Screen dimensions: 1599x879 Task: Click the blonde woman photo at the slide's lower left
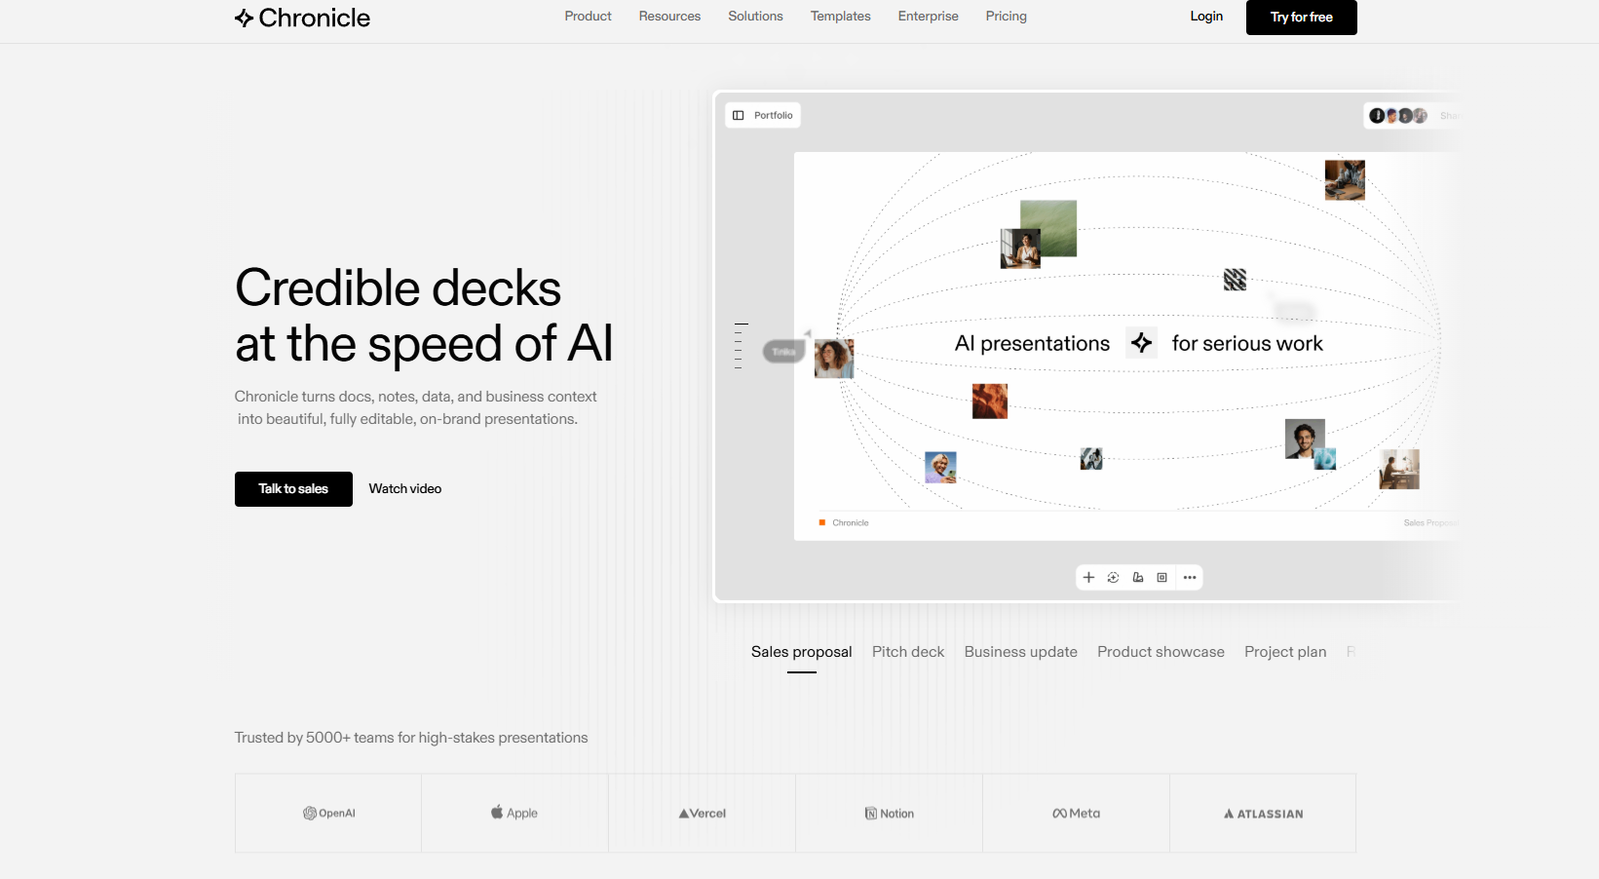pyautogui.click(x=940, y=467)
